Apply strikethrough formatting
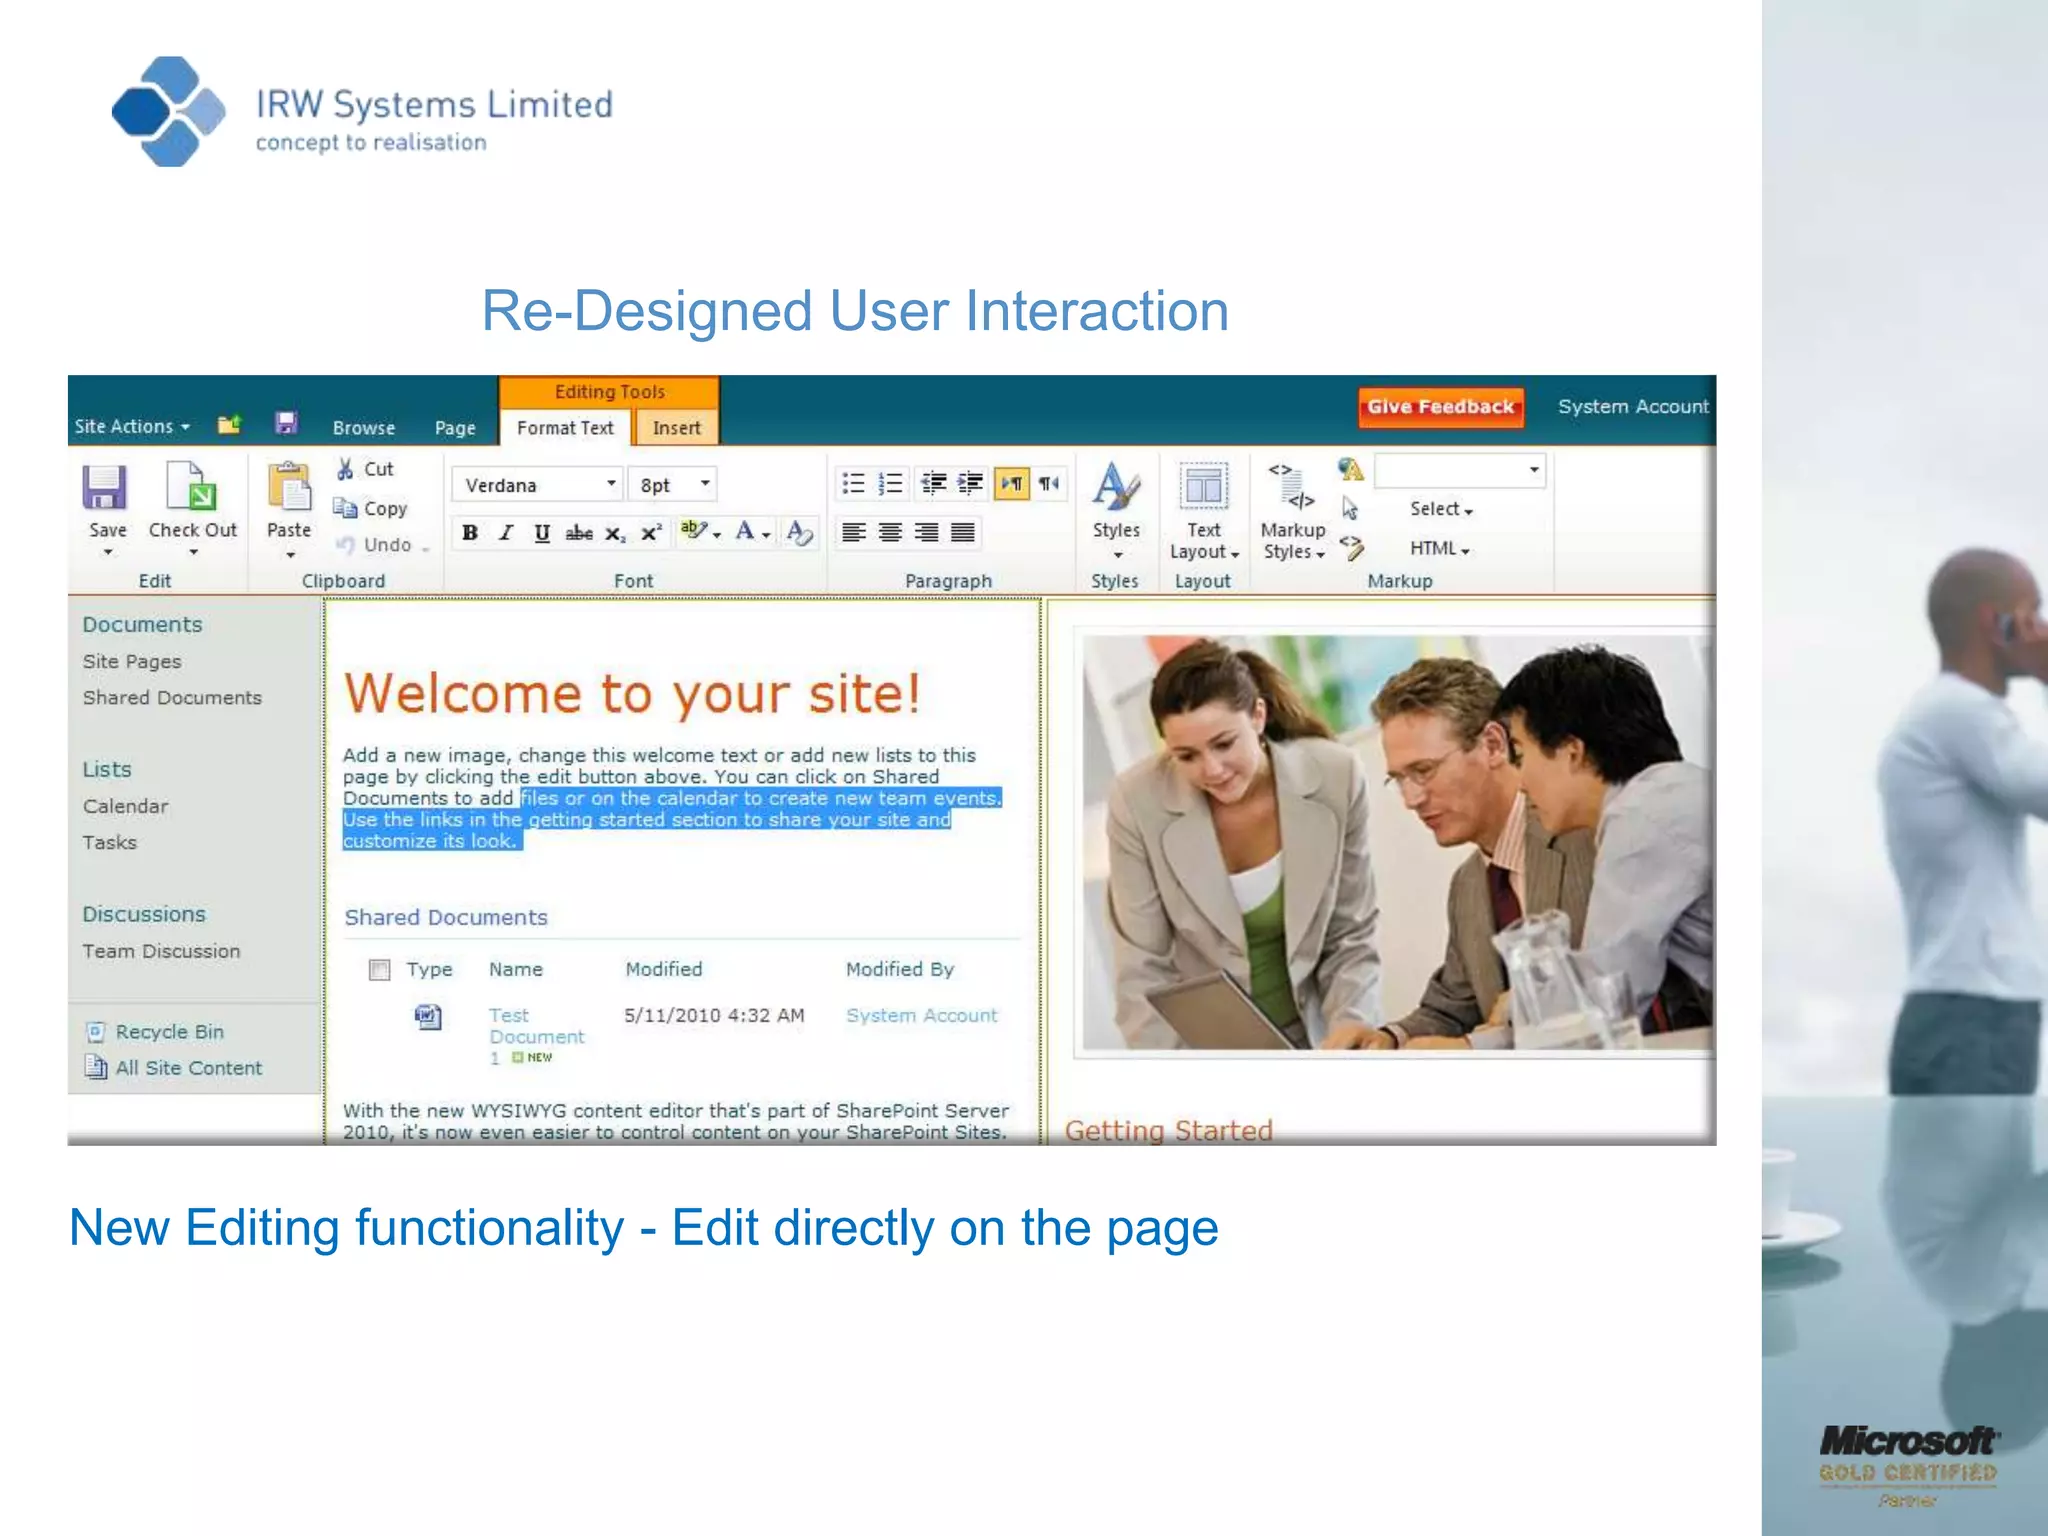Screen dimensions: 2048x1536 (579, 533)
